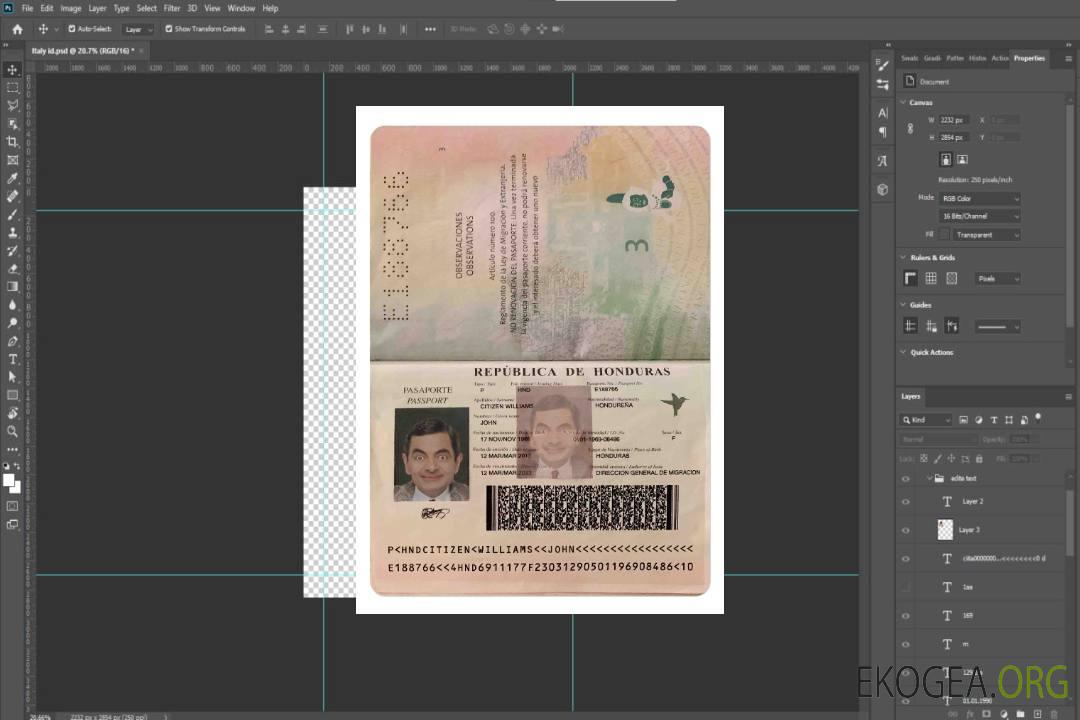Show the hidden '1аа' text layer

pyautogui.click(x=906, y=587)
